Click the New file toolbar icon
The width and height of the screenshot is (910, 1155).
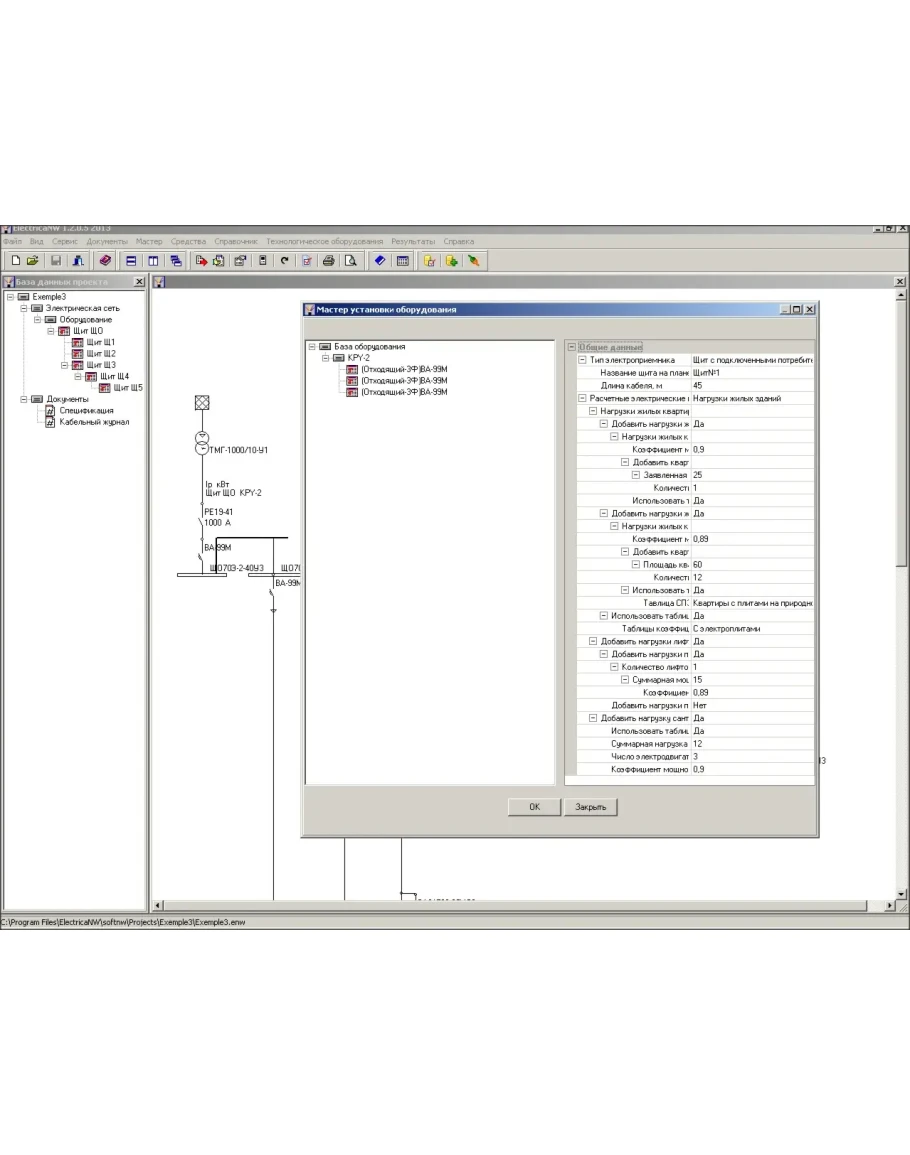[15, 261]
